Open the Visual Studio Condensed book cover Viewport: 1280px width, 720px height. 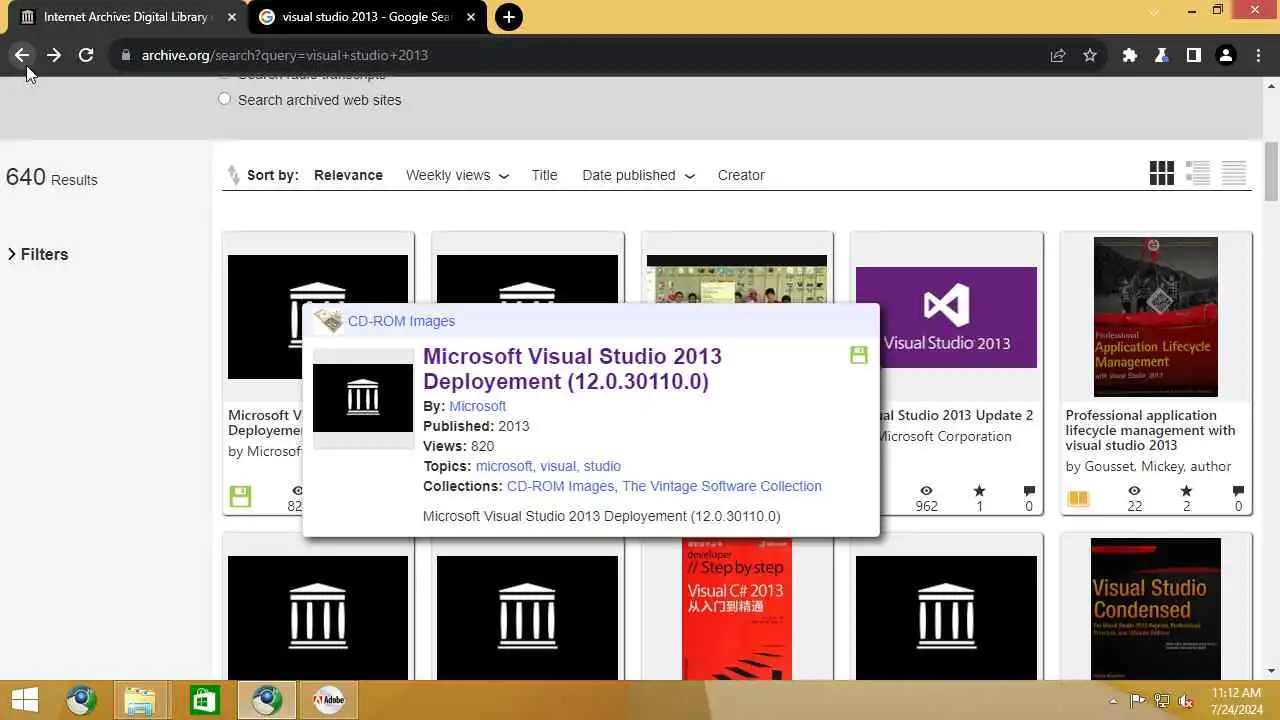pos(1156,609)
